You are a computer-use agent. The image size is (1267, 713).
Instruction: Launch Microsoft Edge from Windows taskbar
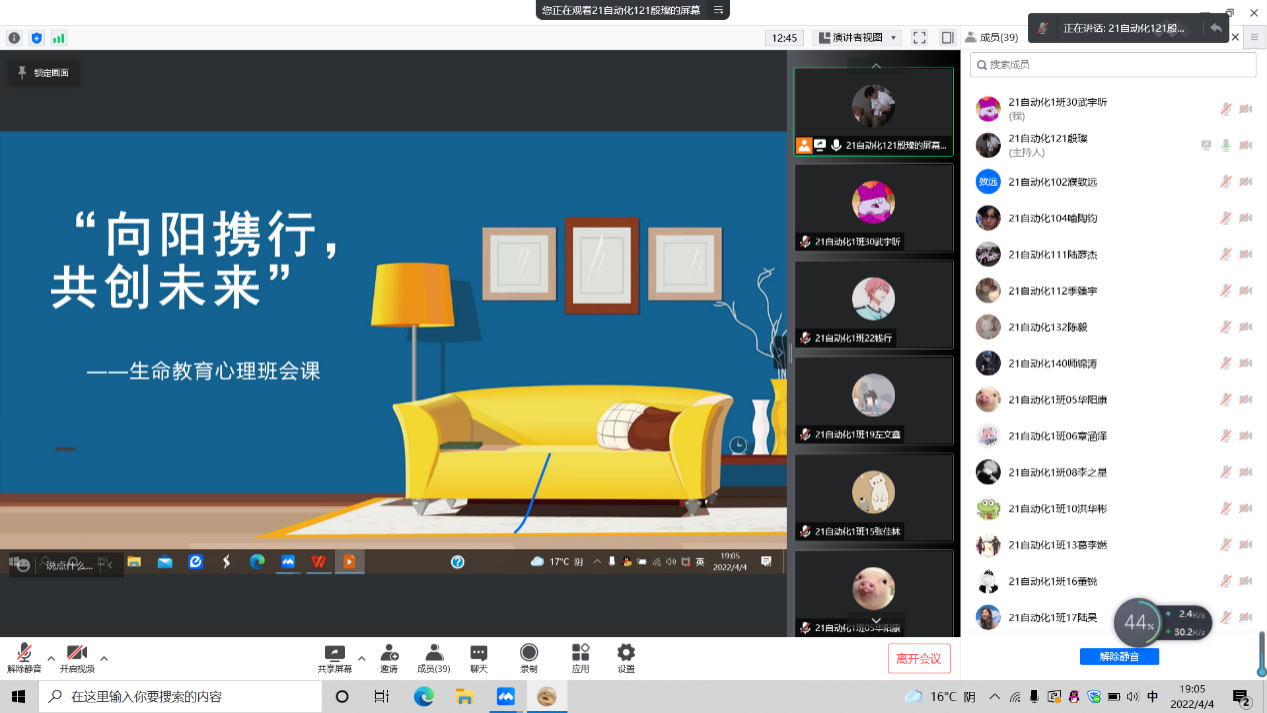423,696
